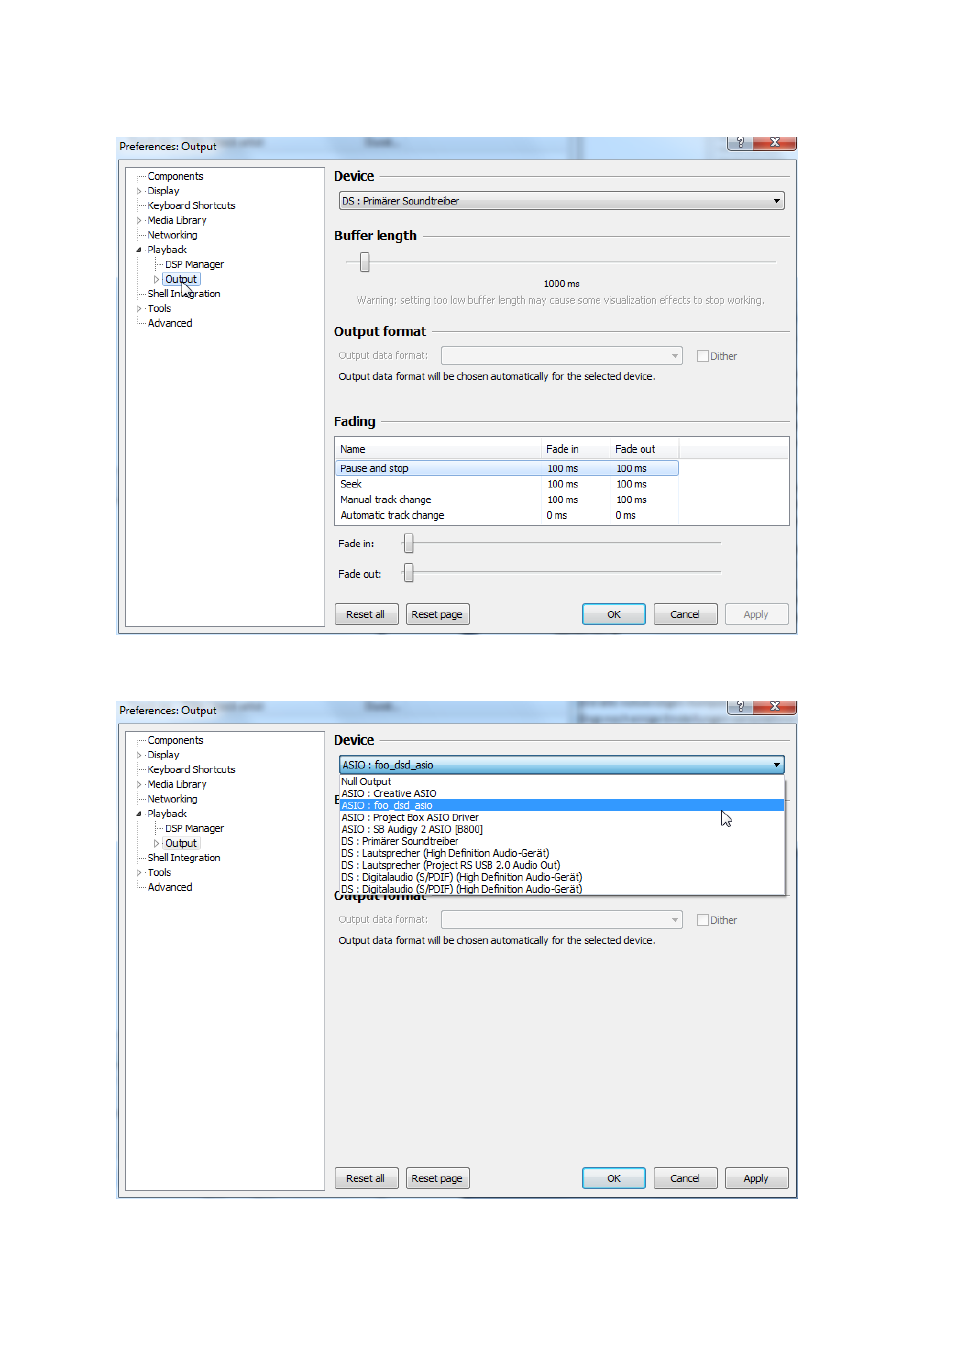Open the DS : Primärer Soundtreiber device dropdown
This screenshot has height=1350, width=955.
pos(561,201)
